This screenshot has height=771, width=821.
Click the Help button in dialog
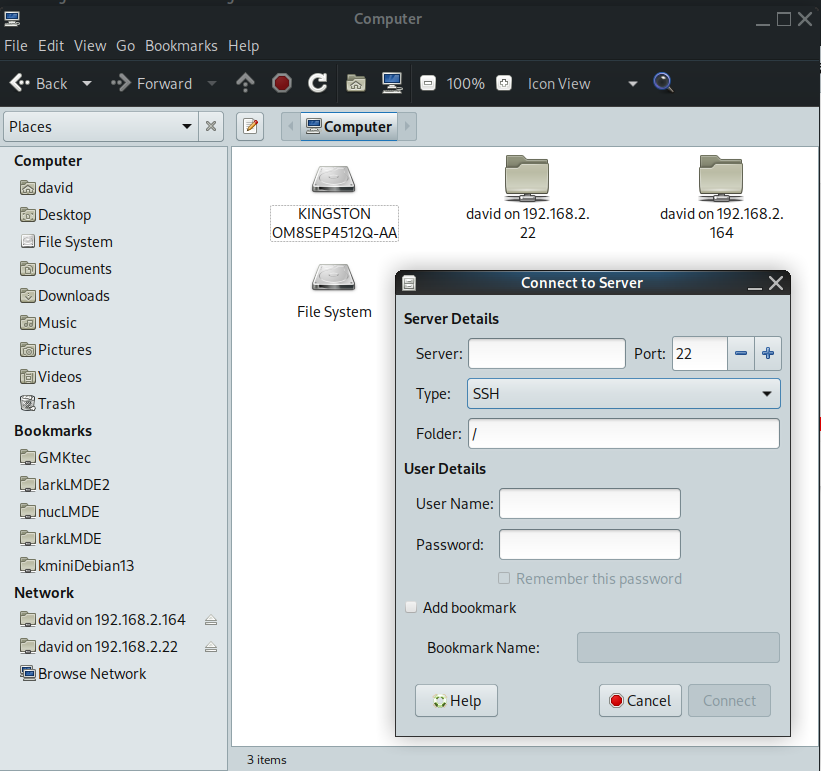[x=456, y=700]
